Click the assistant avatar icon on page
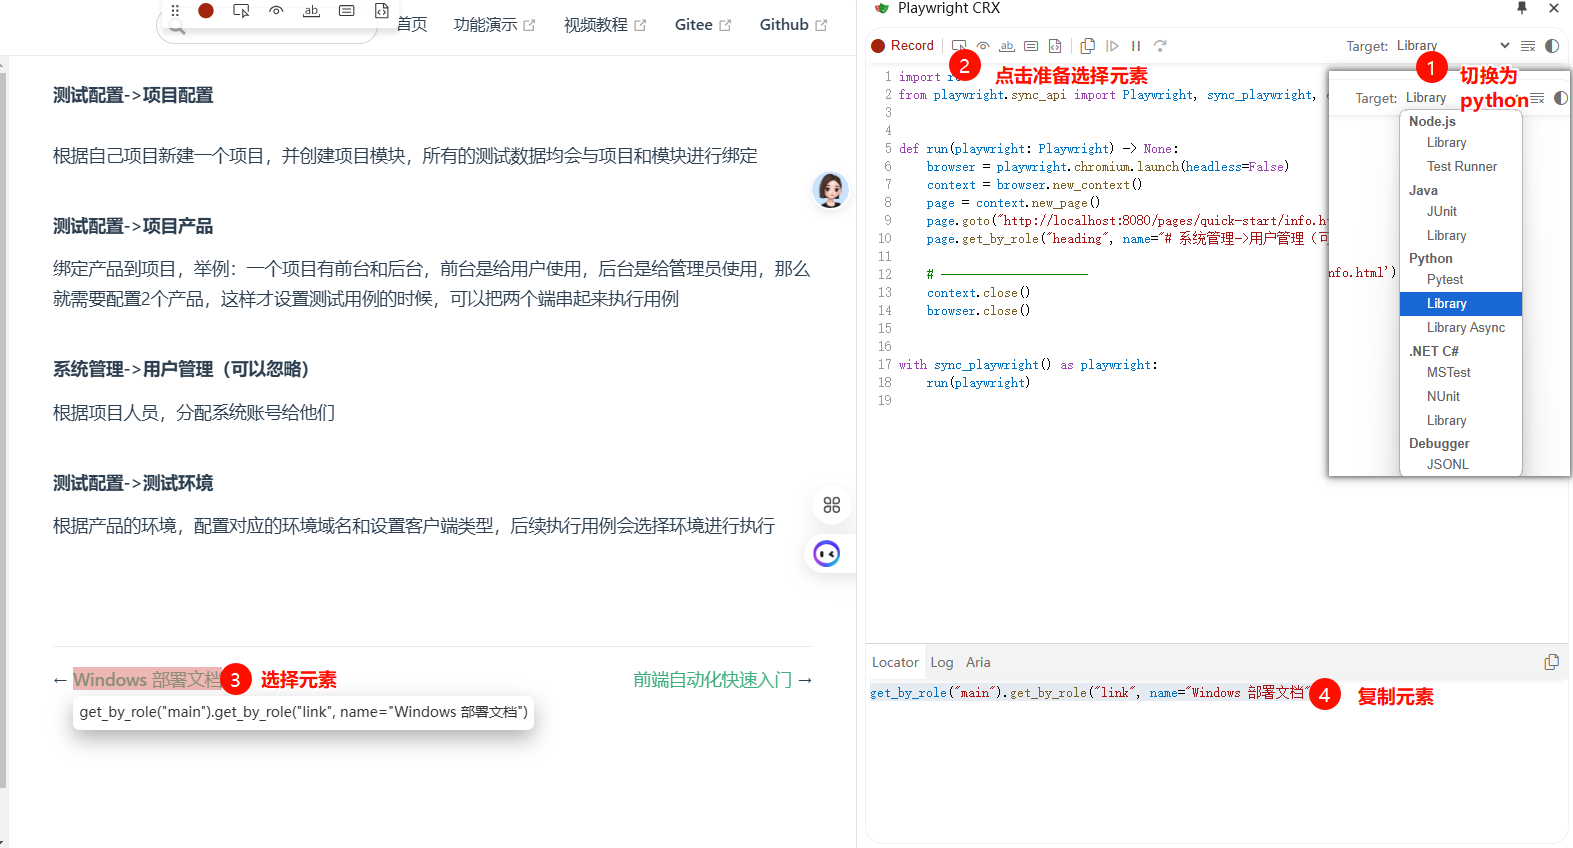The height and width of the screenshot is (848, 1573). pos(830,189)
